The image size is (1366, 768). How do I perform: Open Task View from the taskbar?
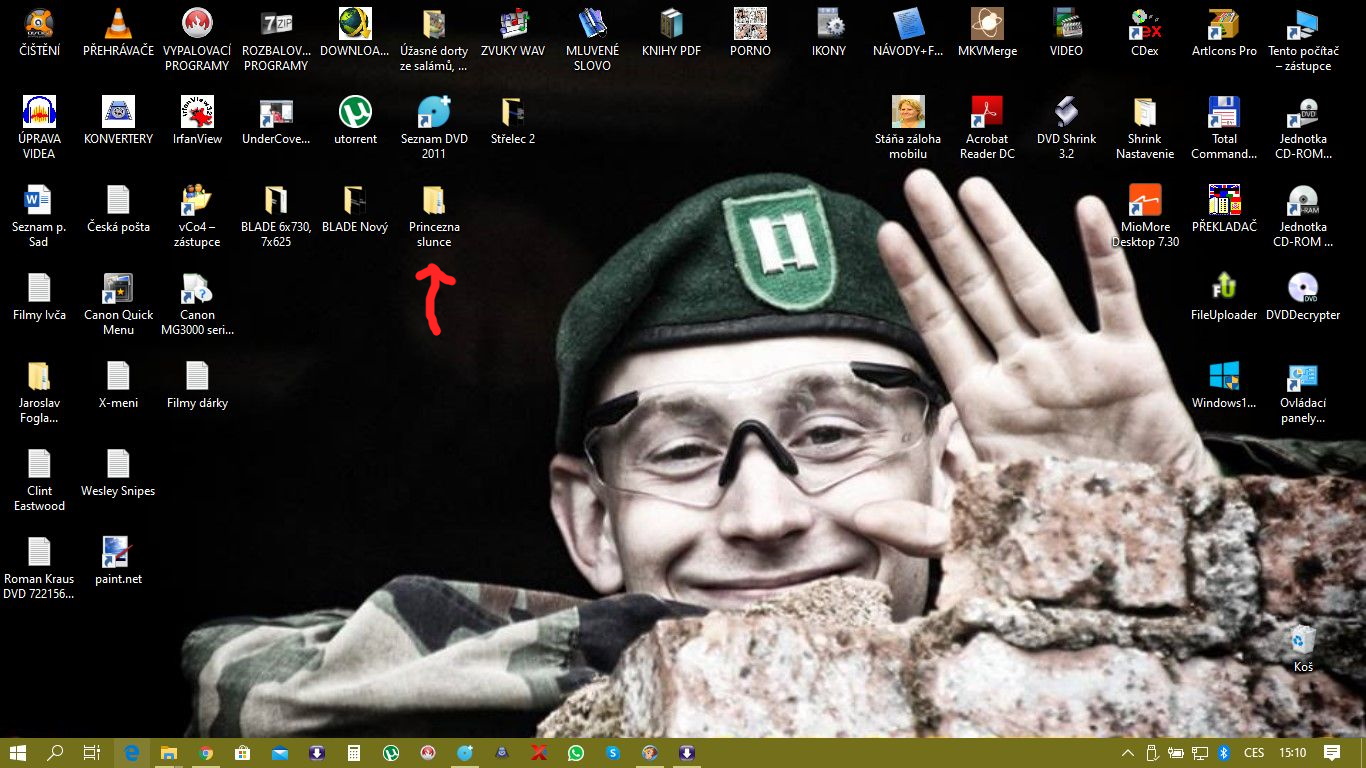point(92,753)
